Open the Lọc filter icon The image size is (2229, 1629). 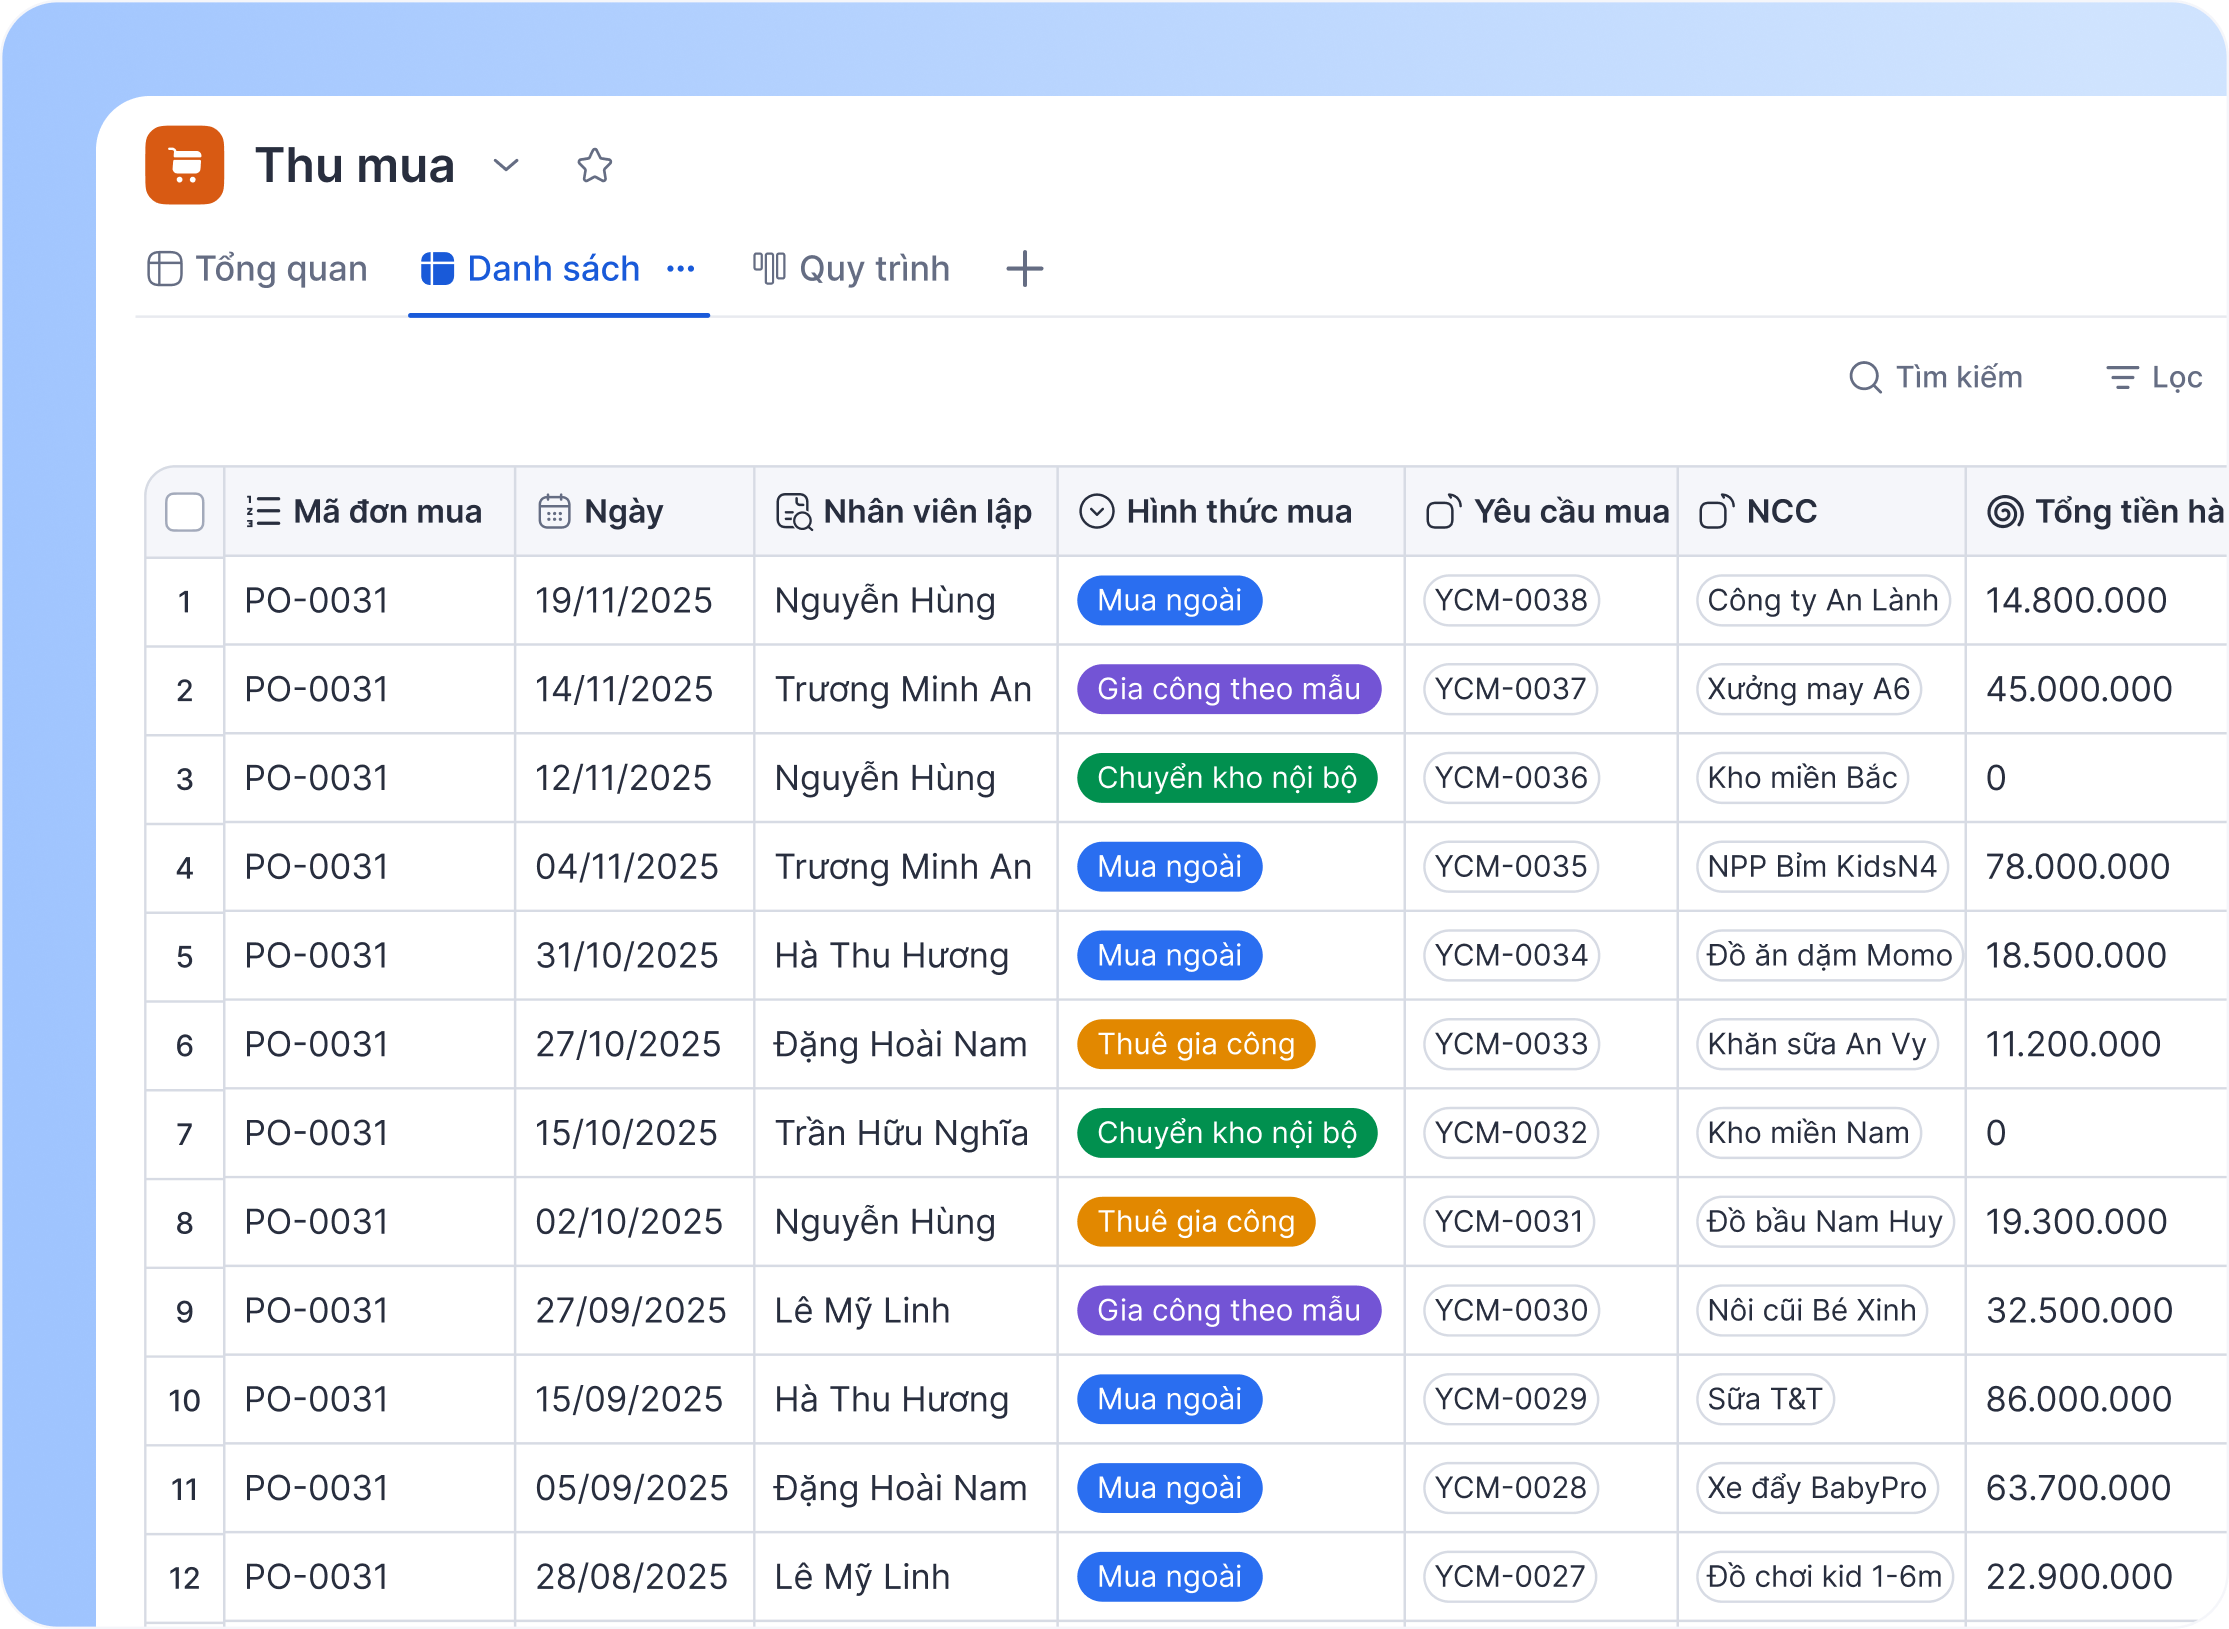2121,377
